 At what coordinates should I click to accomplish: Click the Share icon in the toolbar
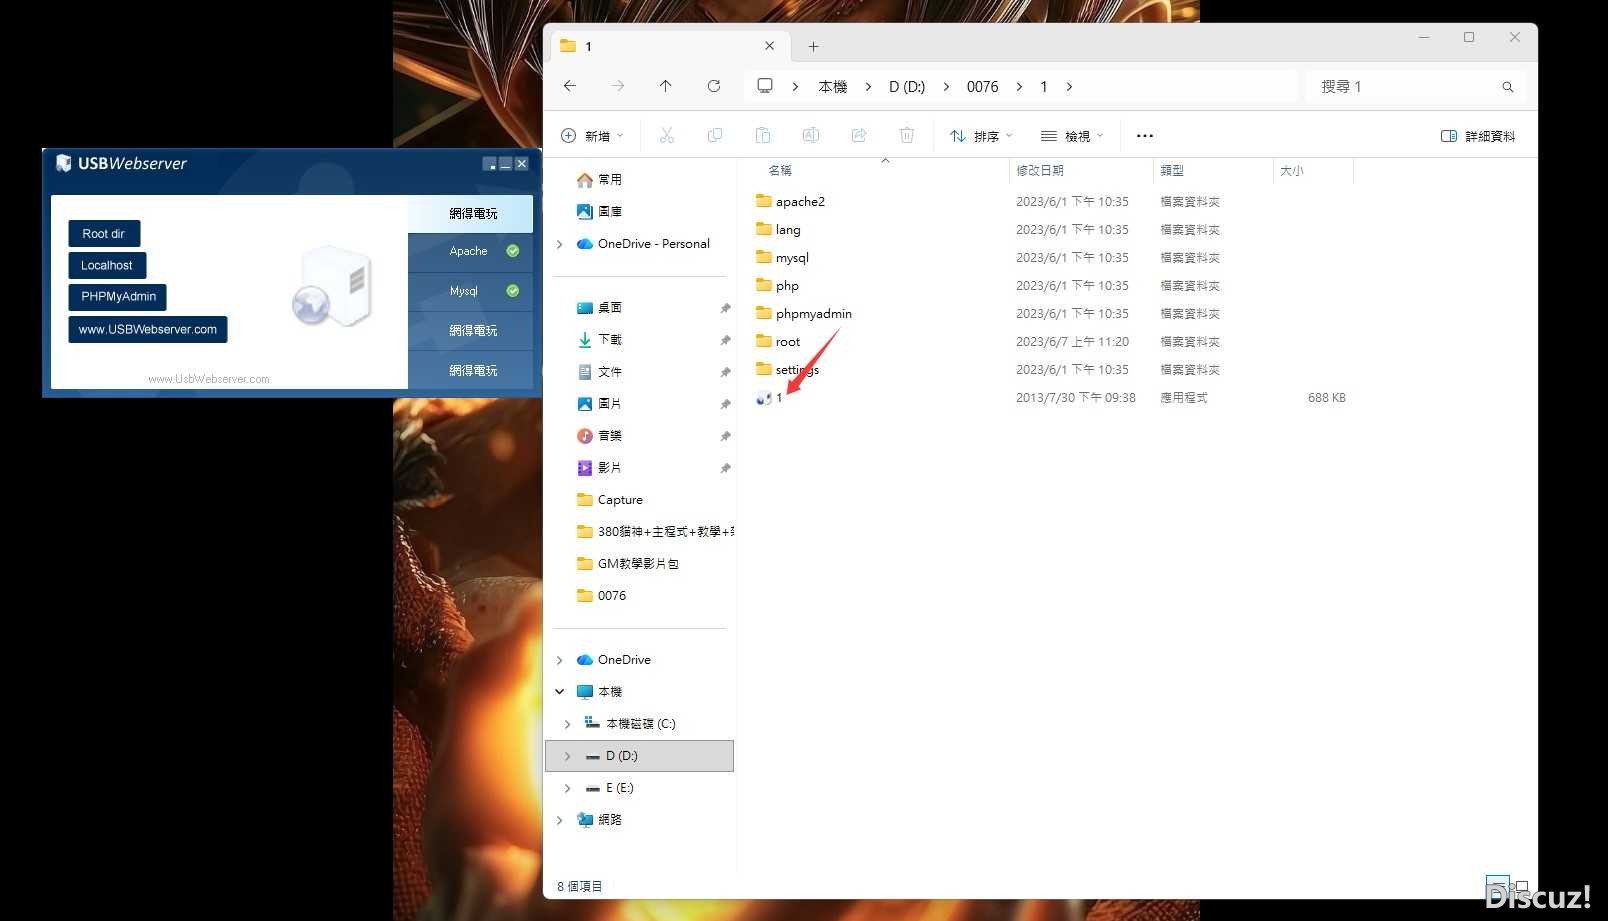[859, 135]
